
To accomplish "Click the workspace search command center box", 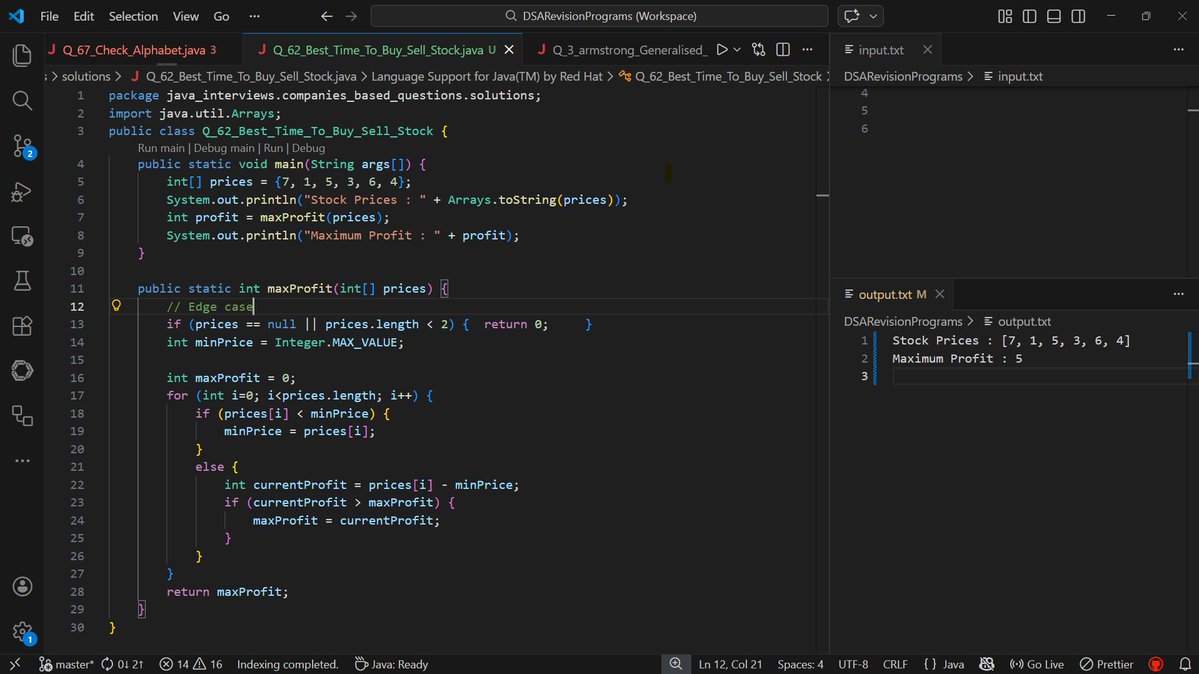I will [x=599, y=16].
